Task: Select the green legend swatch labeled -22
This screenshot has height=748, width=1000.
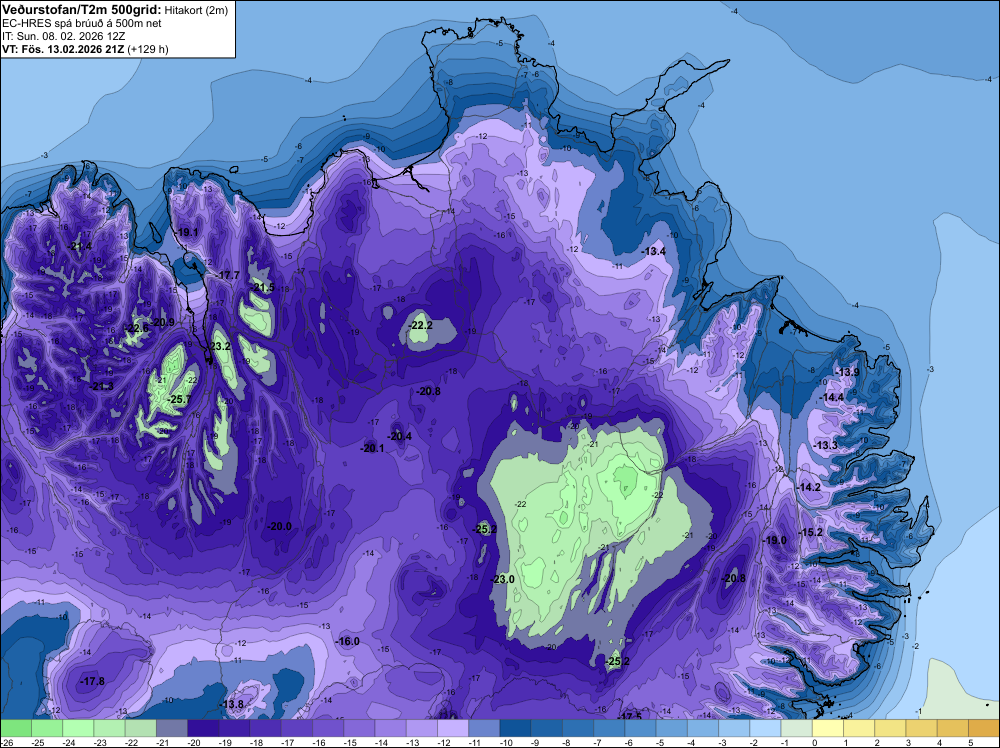Action: (140, 728)
